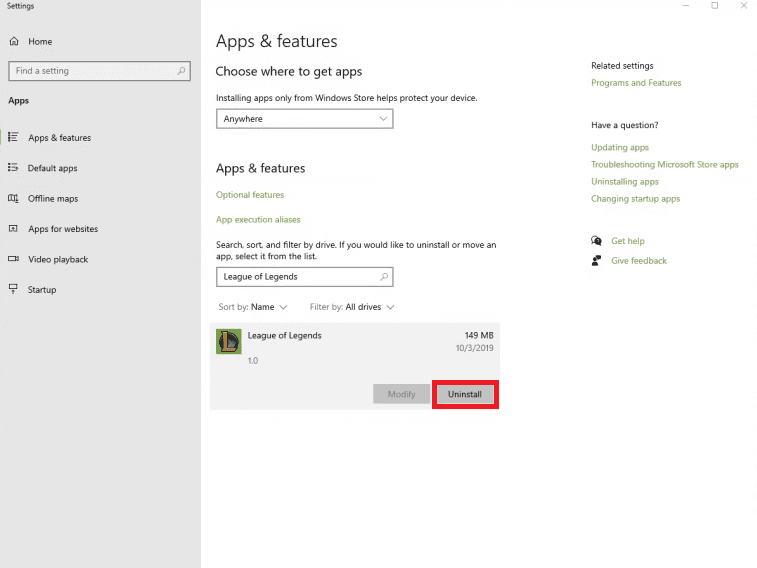Click the Default apps sidebar icon
757x568 pixels.
14,167
